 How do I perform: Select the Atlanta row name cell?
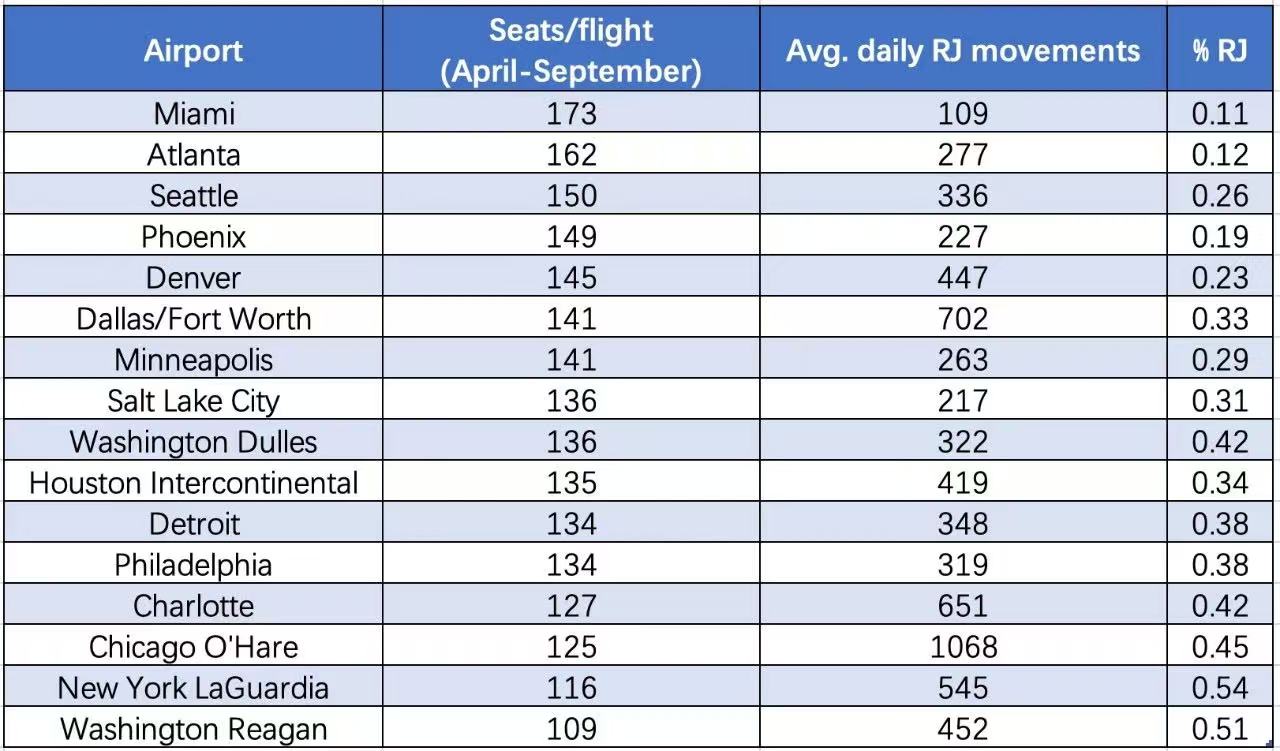point(194,154)
